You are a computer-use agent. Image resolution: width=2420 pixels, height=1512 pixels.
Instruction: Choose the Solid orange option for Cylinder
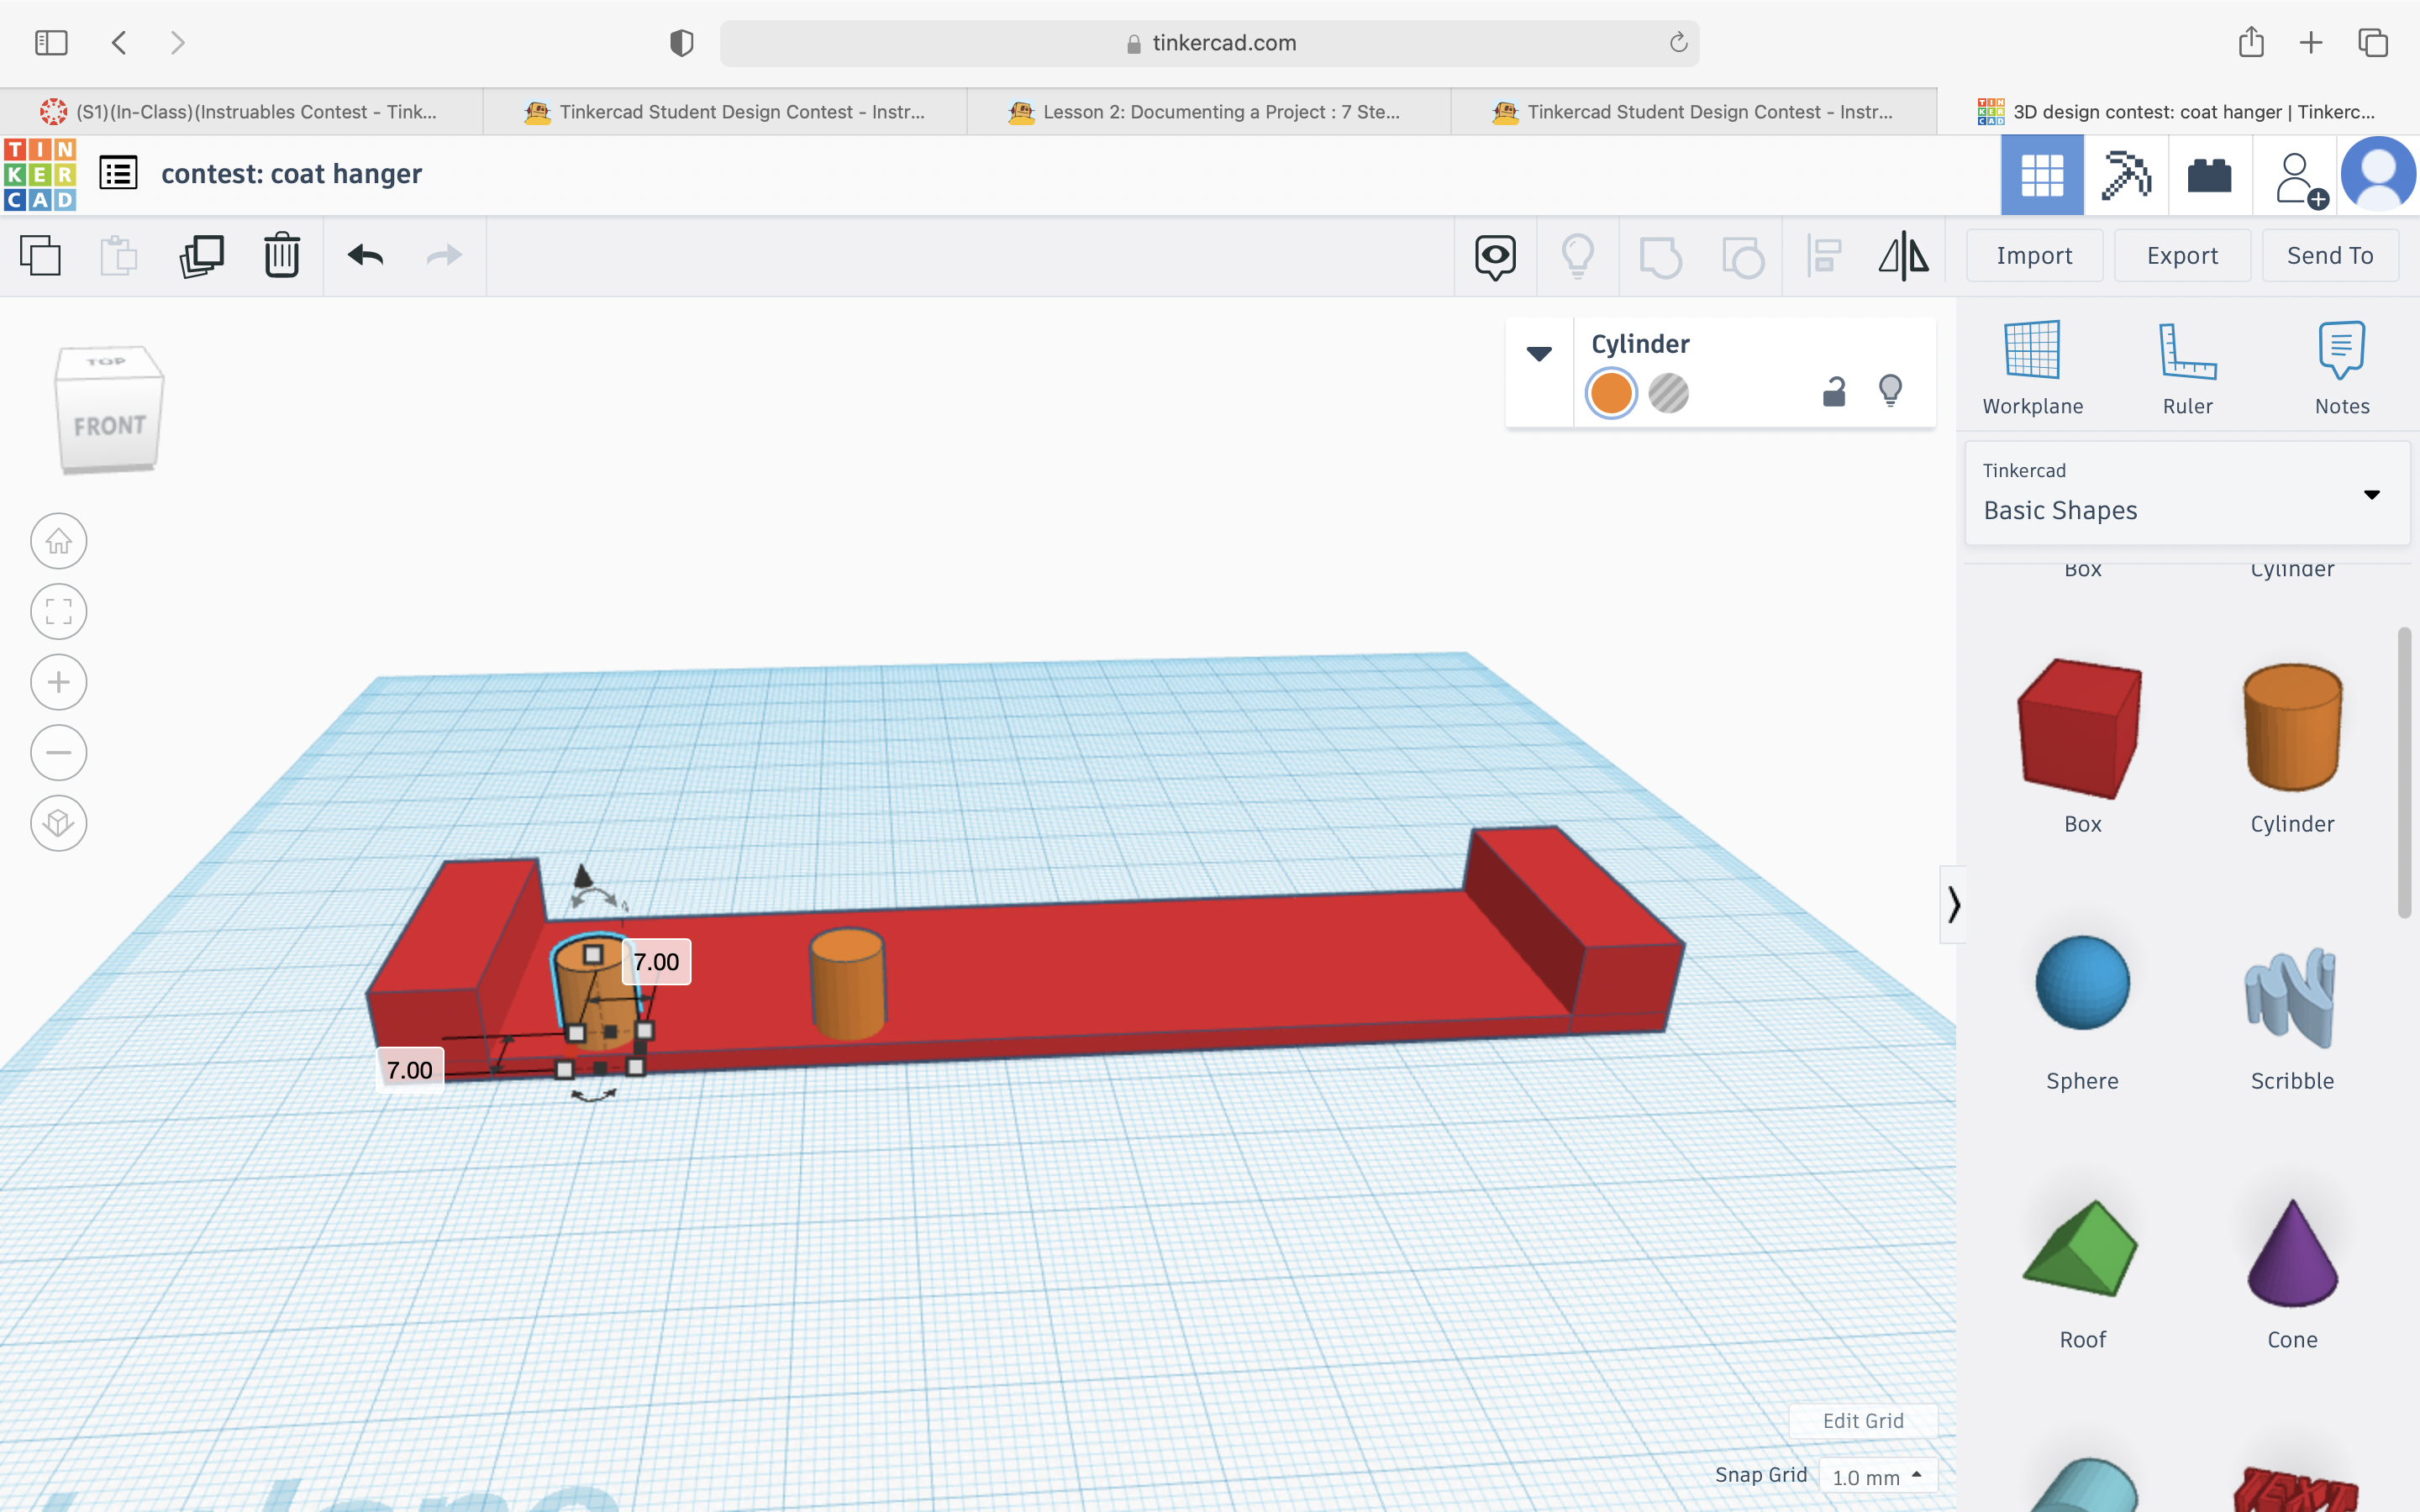(x=1611, y=393)
